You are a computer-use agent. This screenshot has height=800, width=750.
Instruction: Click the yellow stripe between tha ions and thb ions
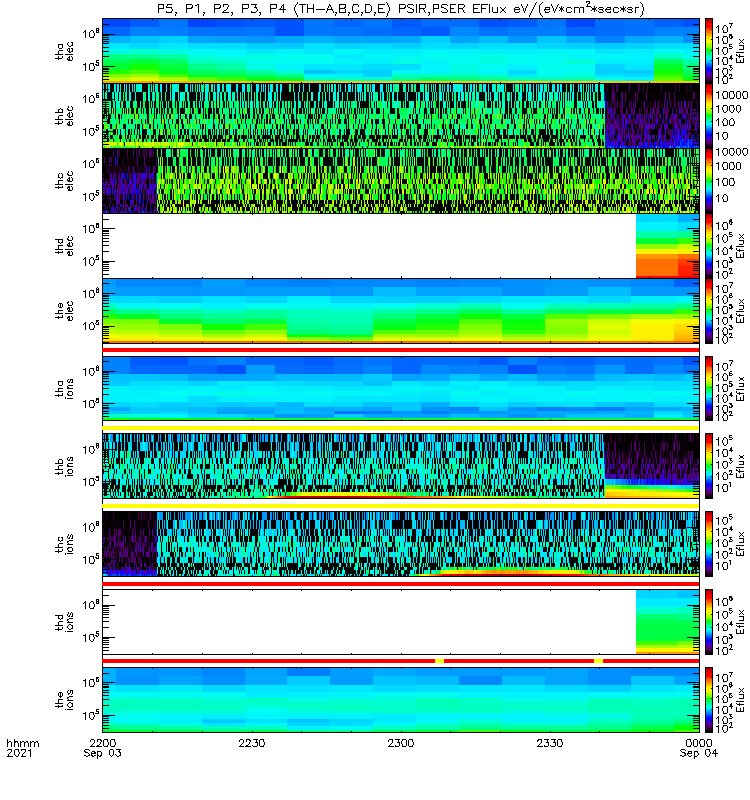[x=401, y=428]
